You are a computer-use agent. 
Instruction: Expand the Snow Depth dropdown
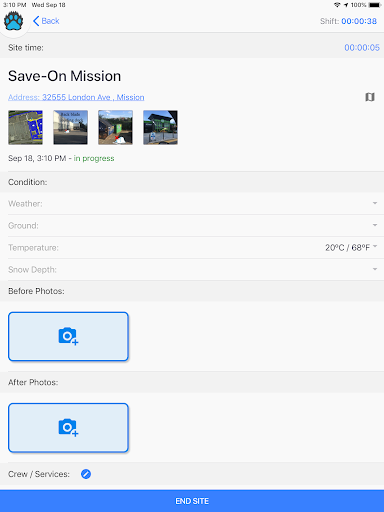coord(192,269)
